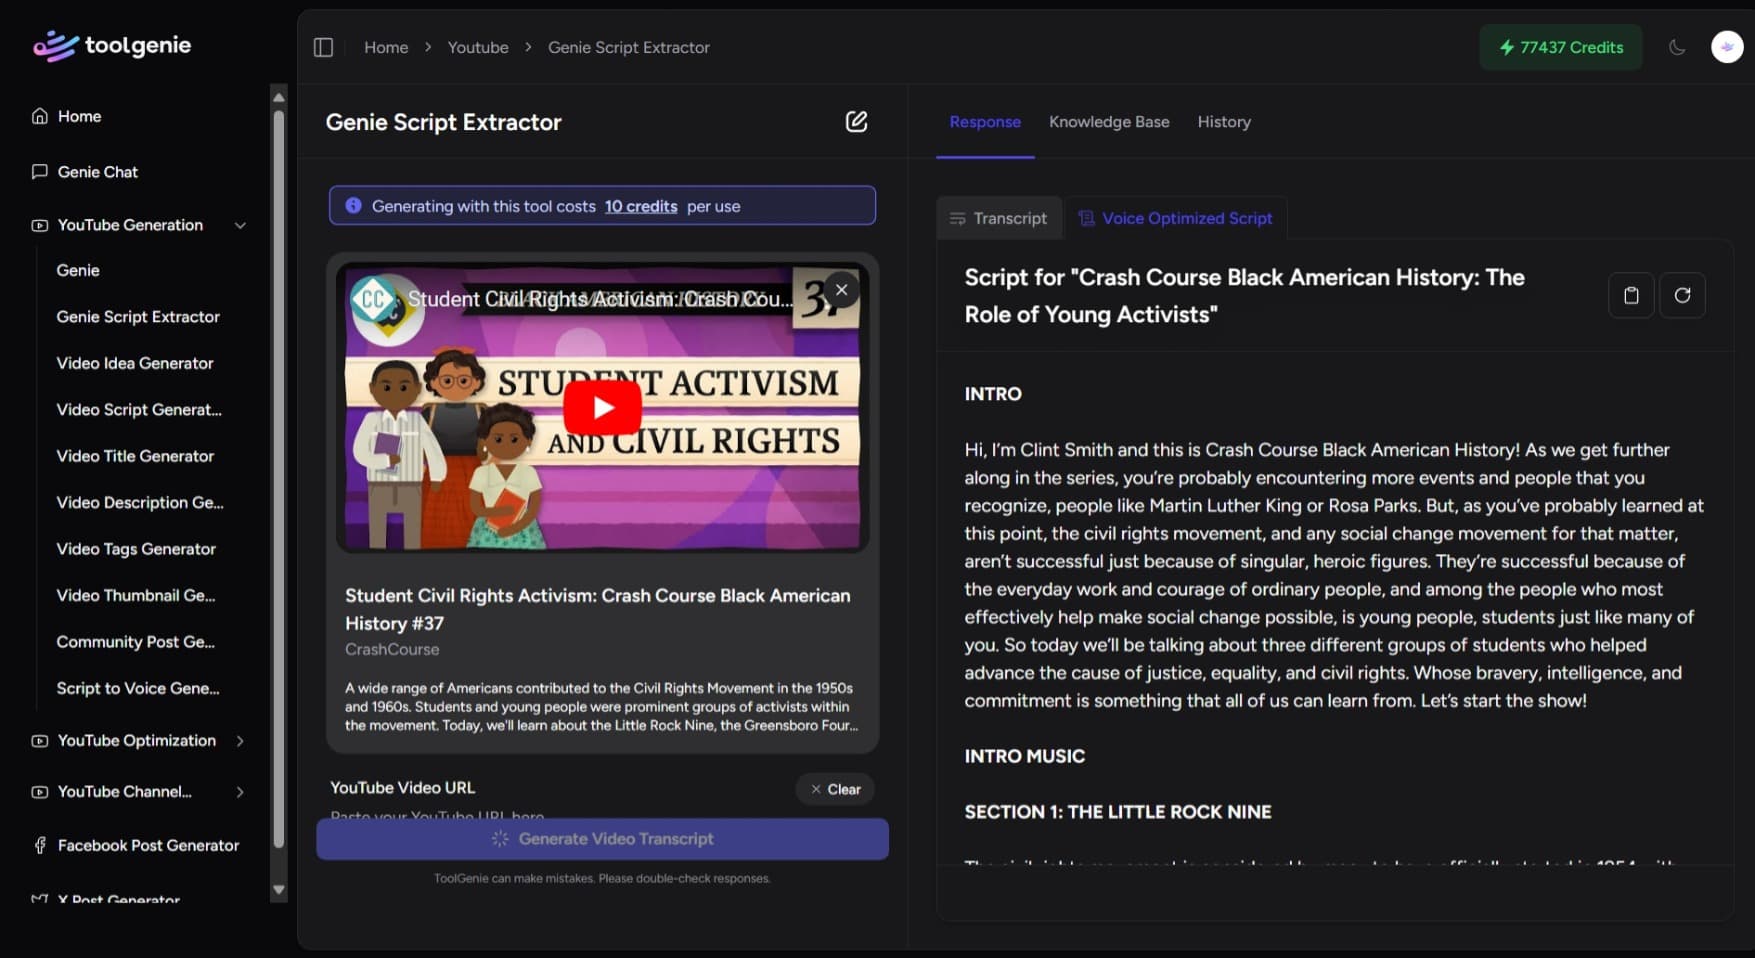Go to Youtube breadcrumb
Viewport: 1755px width, 958px height.
(478, 47)
